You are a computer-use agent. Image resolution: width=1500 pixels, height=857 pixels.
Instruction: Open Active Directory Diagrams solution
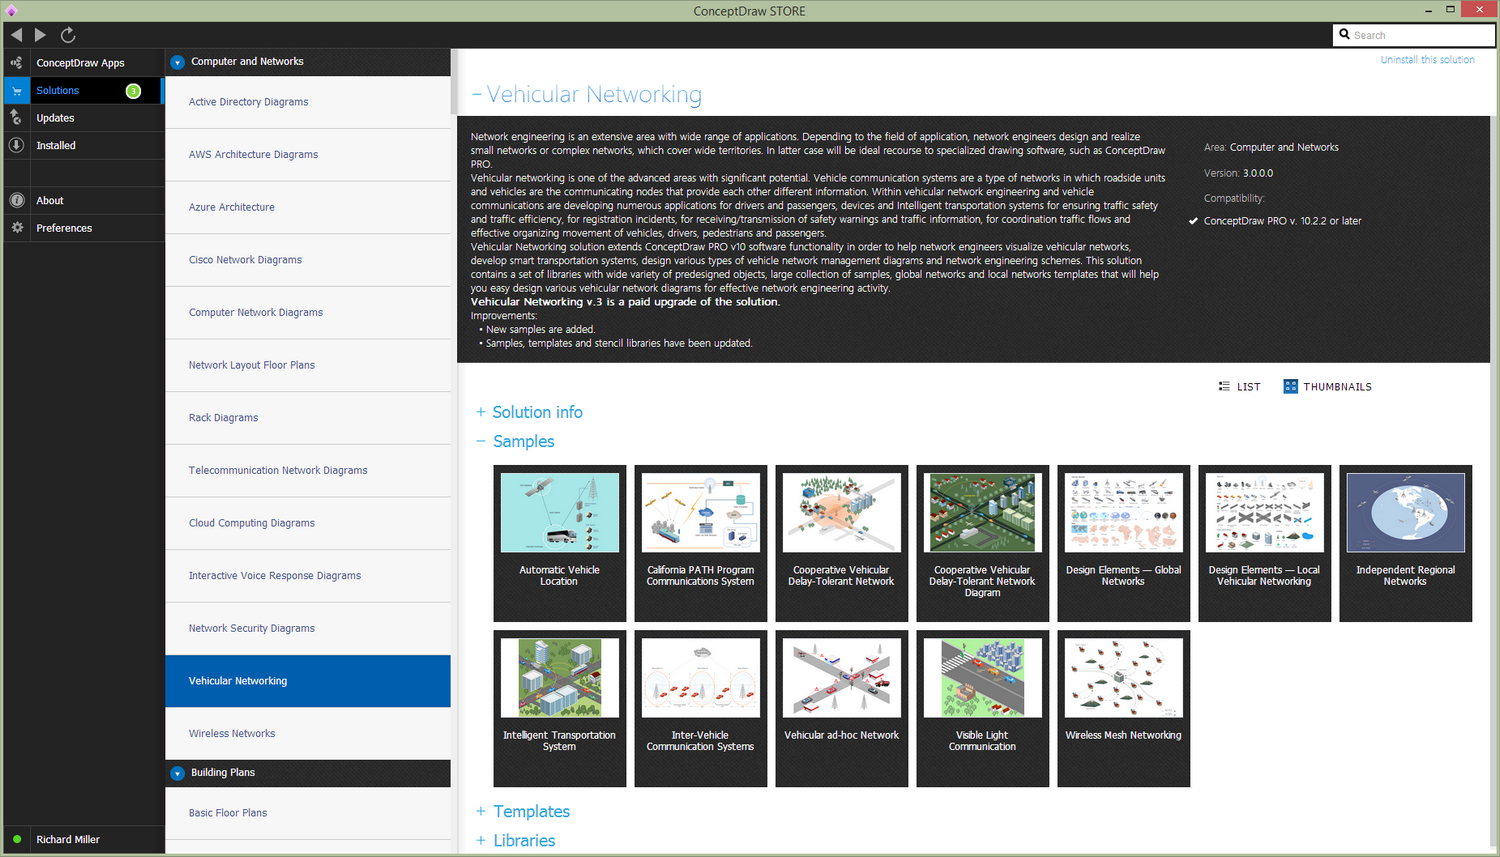(x=308, y=102)
